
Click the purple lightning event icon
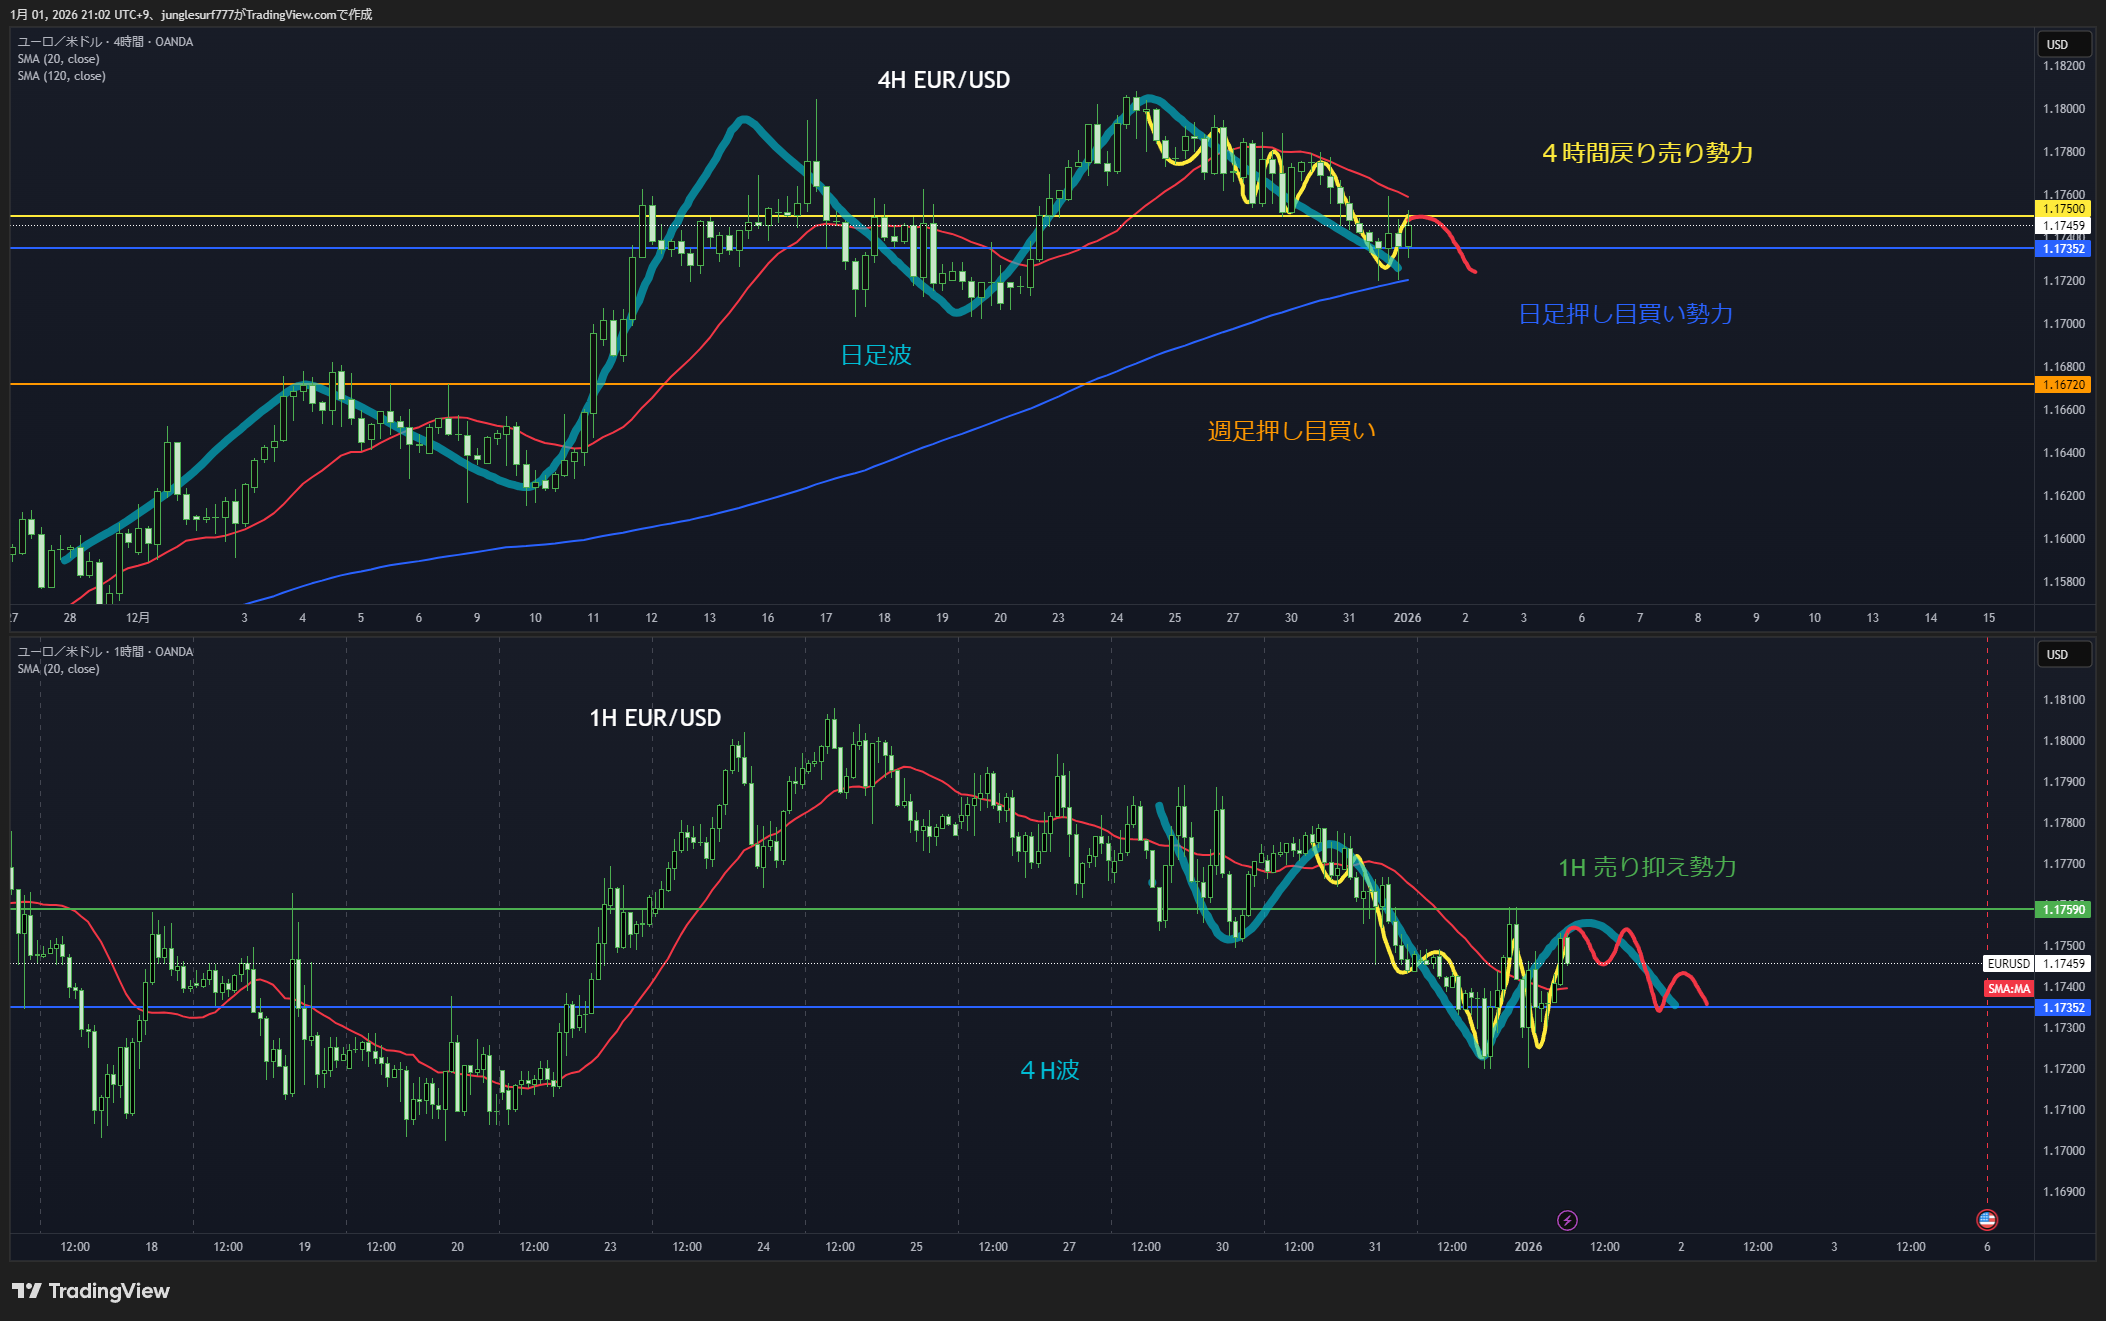point(1567,1220)
